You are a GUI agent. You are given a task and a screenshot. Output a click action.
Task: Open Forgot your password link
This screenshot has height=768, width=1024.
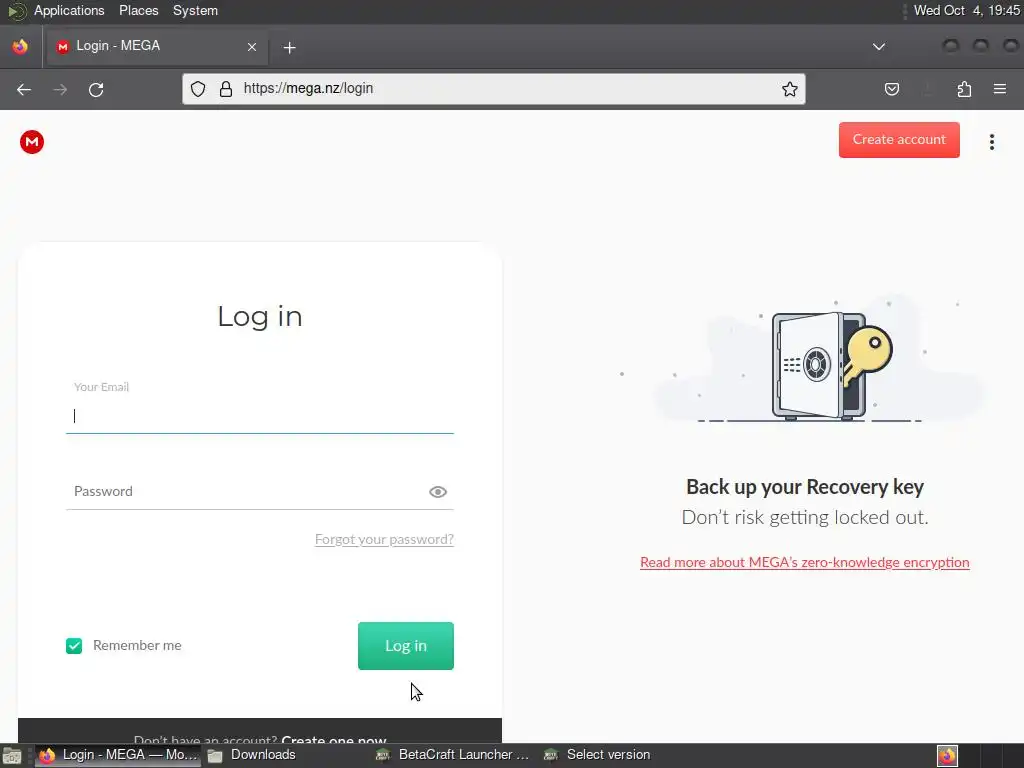[x=384, y=539]
